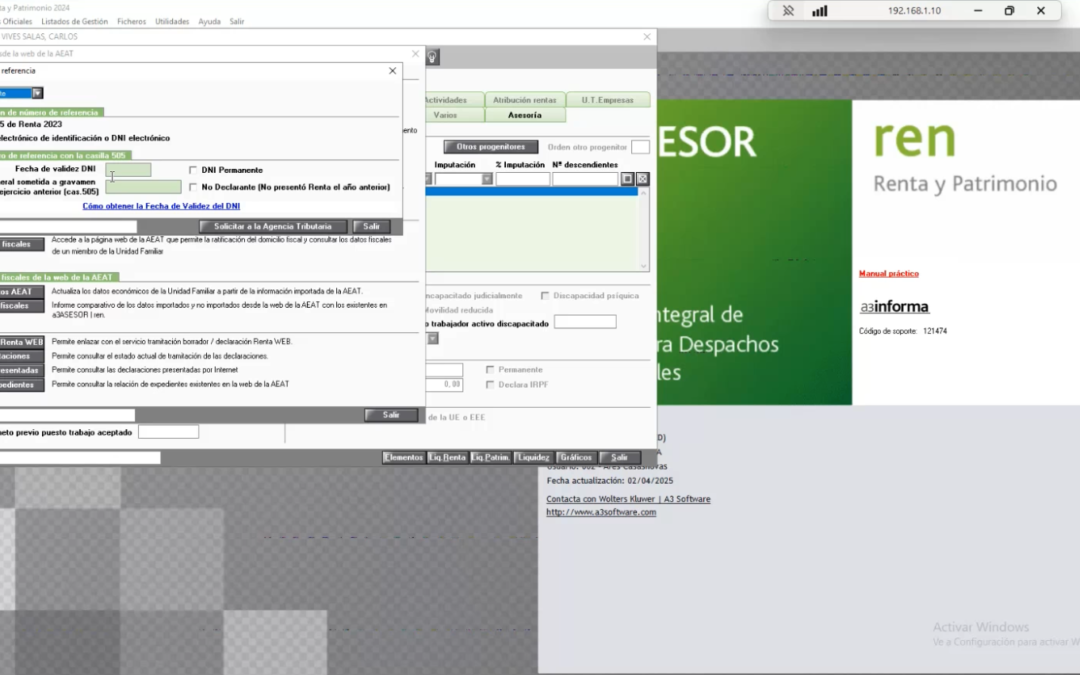Check the Discapacidad psíquica checkbox
The height and width of the screenshot is (675, 1080).
pos(545,295)
